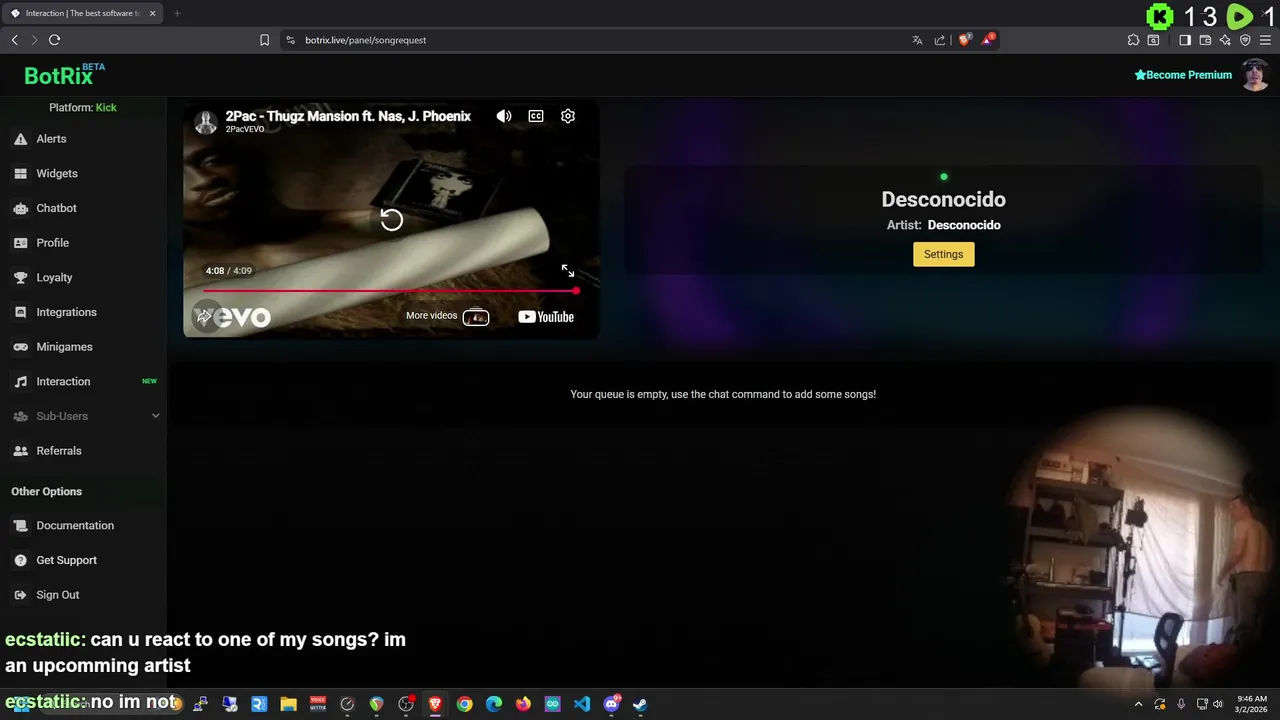Open Brave Rewards triangle icon
1280x720 pixels.
pos(988,40)
